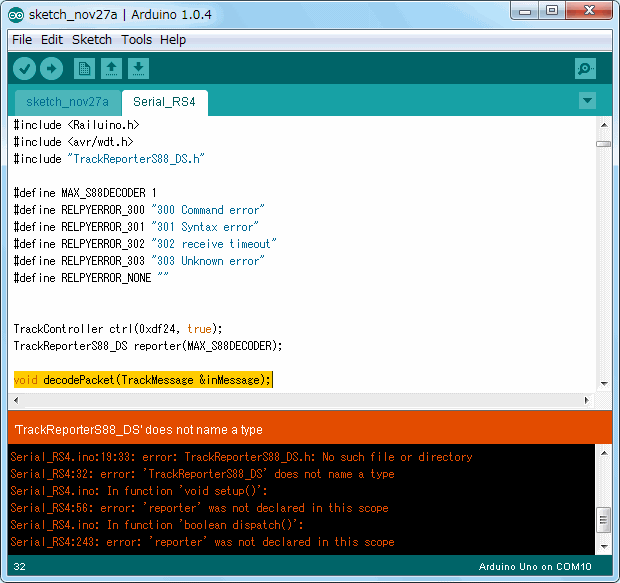Click the orange 'does not name a type' message
Image resolution: width=620 pixels, height=583 pixels.
coord(138,430)
